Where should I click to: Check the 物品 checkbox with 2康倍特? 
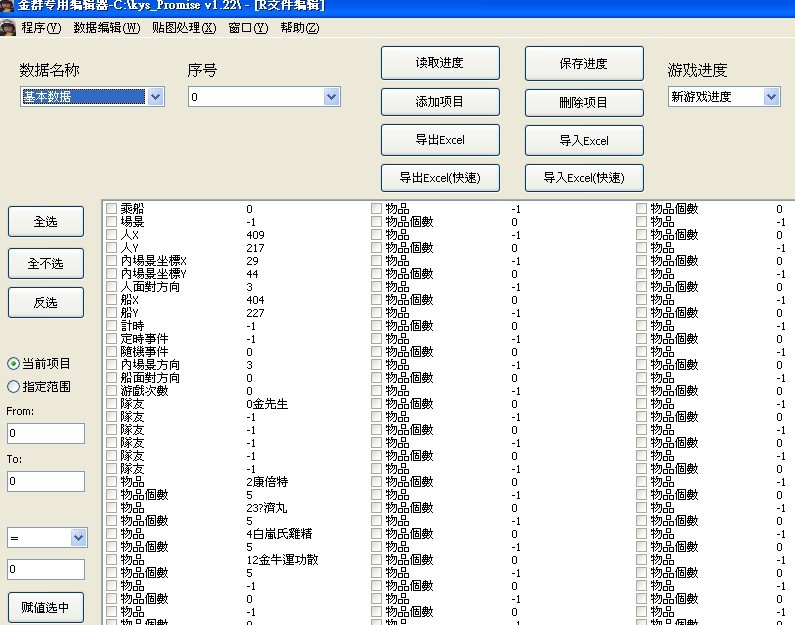112,482
